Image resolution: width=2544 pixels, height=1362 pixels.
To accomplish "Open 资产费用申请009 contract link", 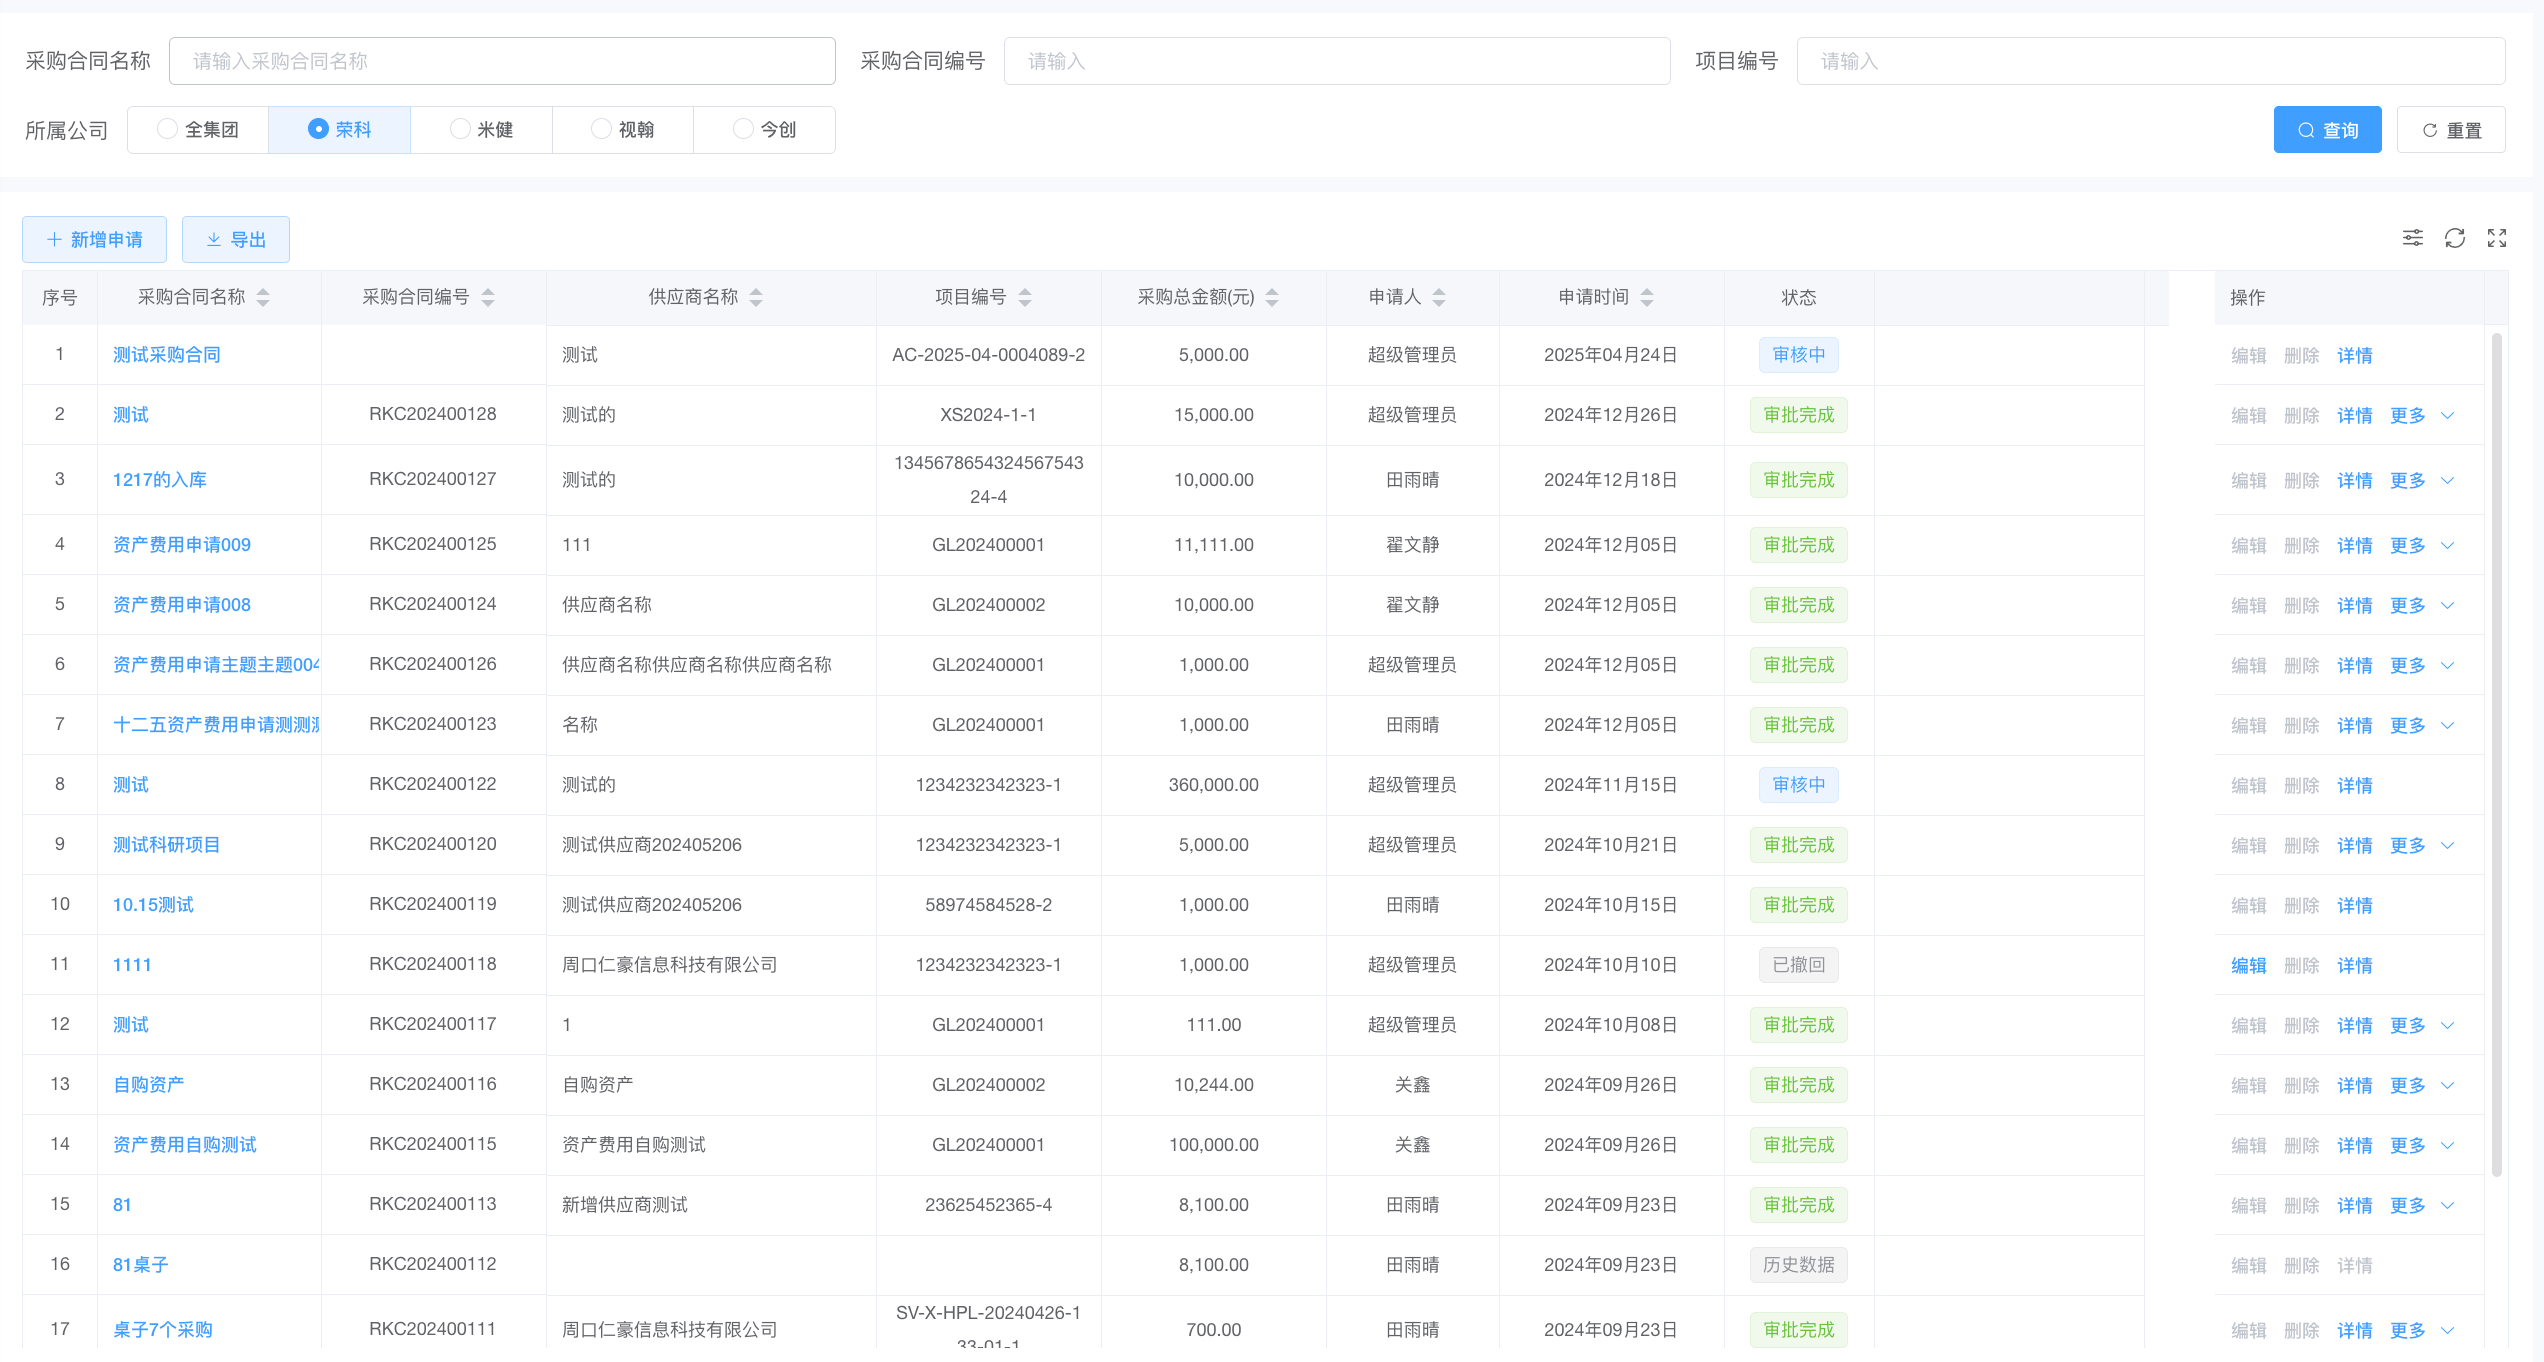I will click(181, 545).
